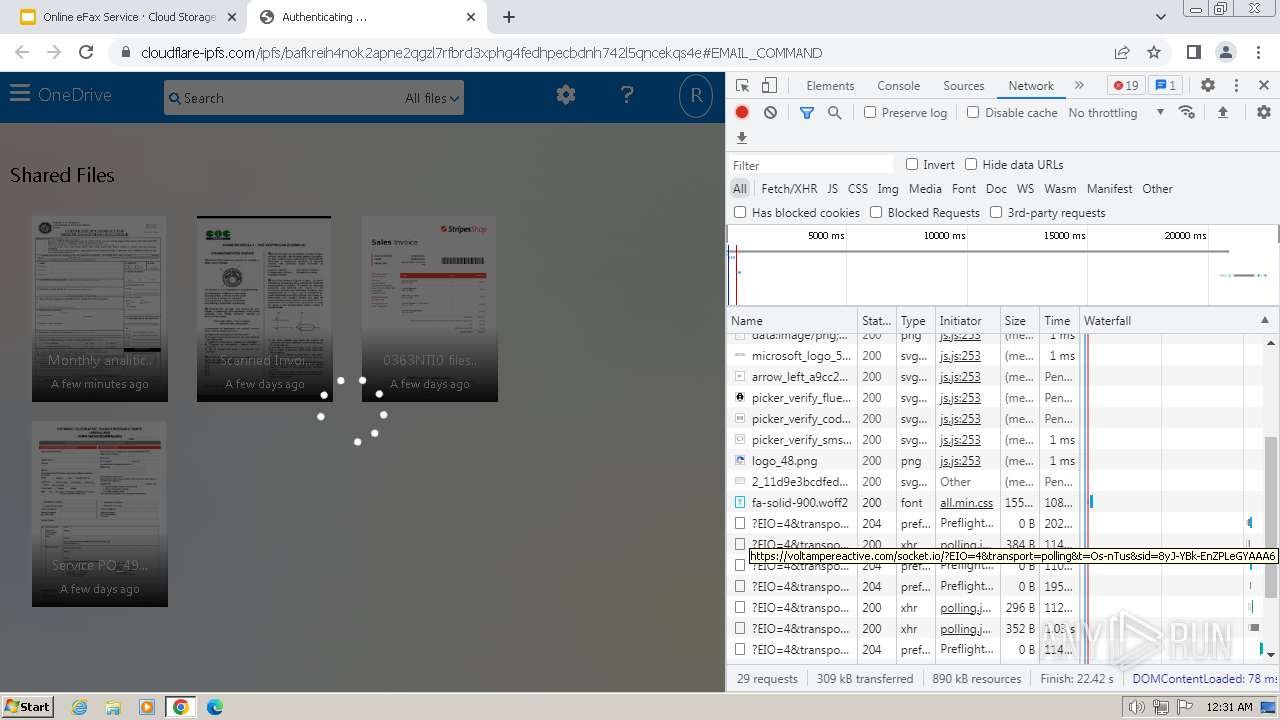1280x720 pixels.
Task: Check Hide data URLs option
Action: (x=971, y=164)
